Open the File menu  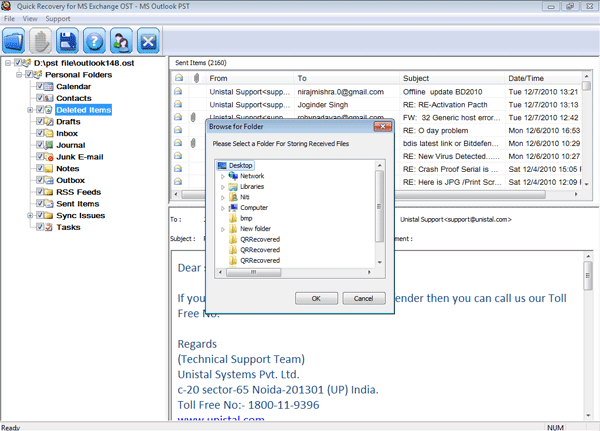click(x=9, y=18)
